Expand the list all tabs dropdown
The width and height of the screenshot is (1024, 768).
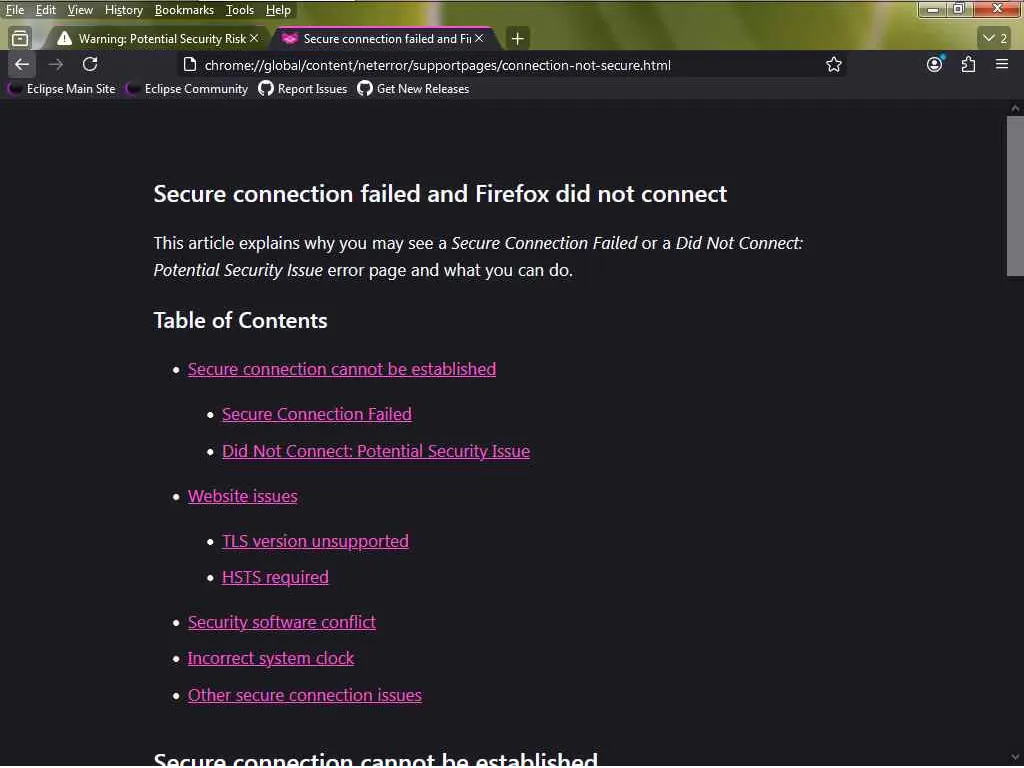pos(996,38)
